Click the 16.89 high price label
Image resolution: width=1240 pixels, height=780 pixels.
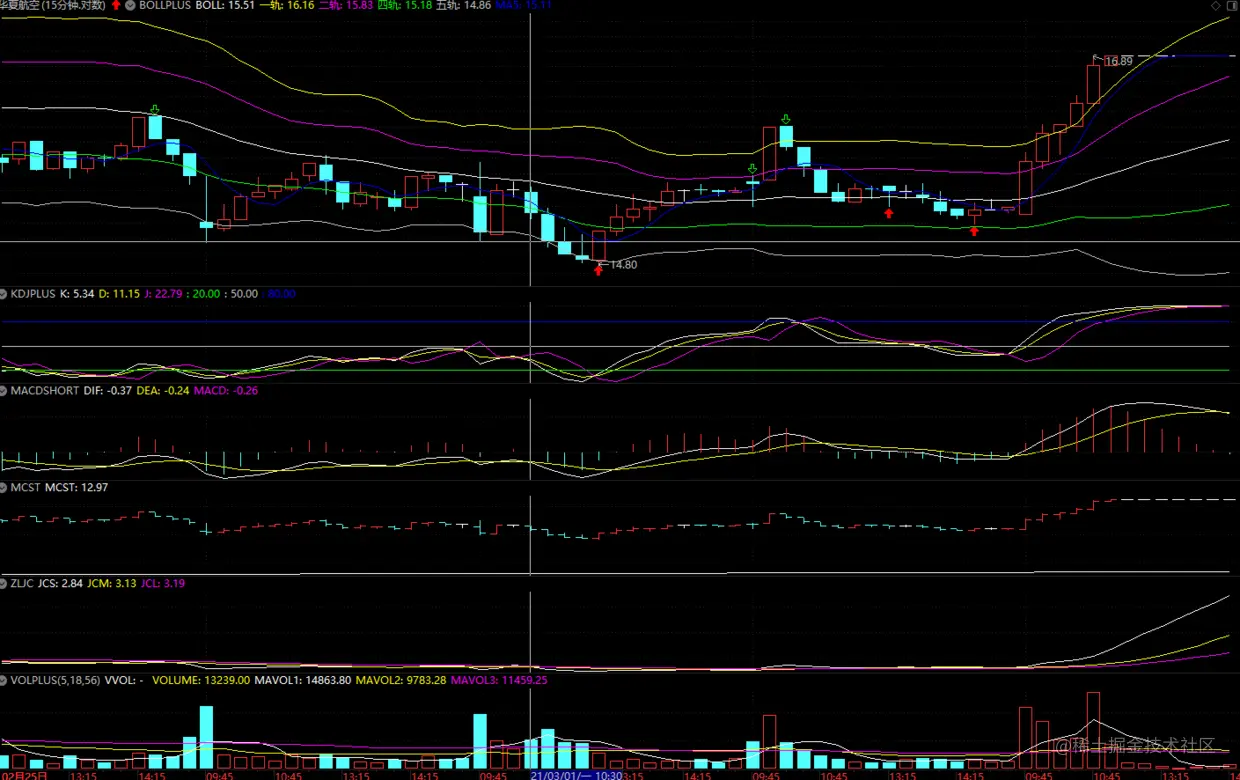coord(1118,61)
